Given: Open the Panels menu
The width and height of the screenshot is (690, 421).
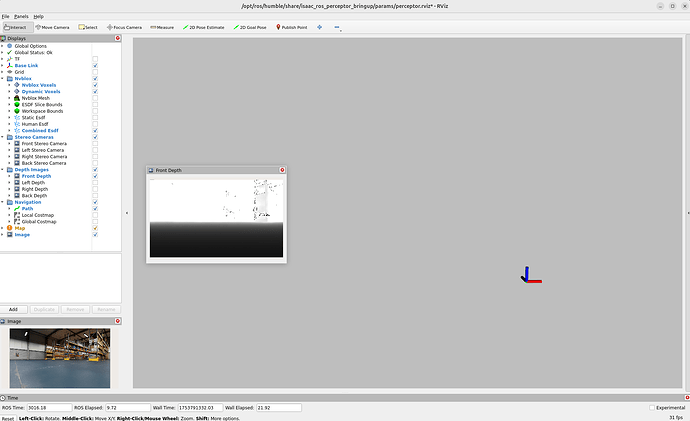Looking at the screenshot, I should [x=21, y=16].
